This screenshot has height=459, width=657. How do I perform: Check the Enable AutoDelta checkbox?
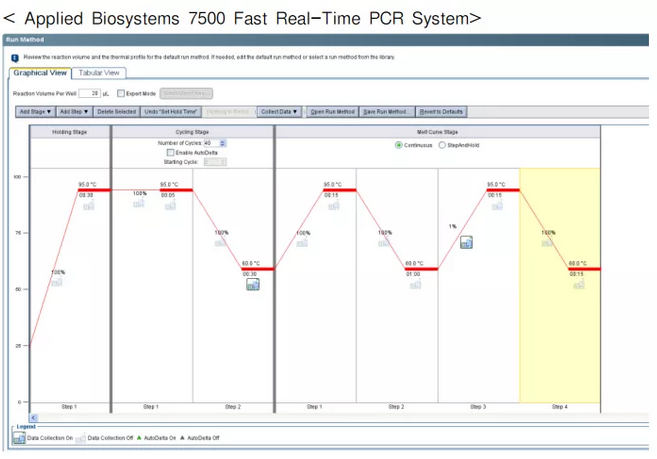click(170, 153)
